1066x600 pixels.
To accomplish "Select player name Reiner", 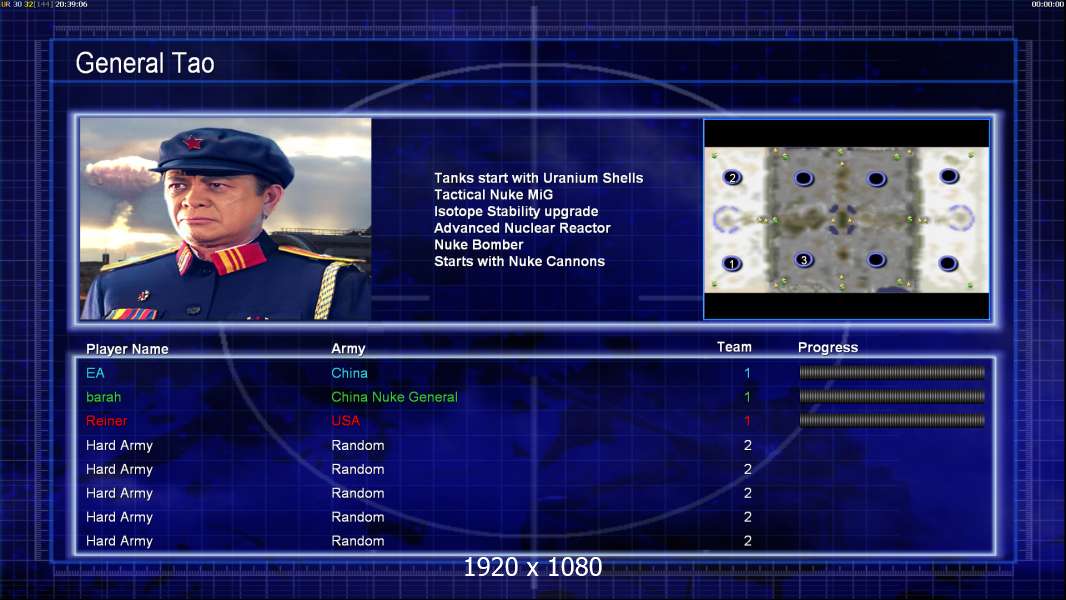I will pos(107,421).
